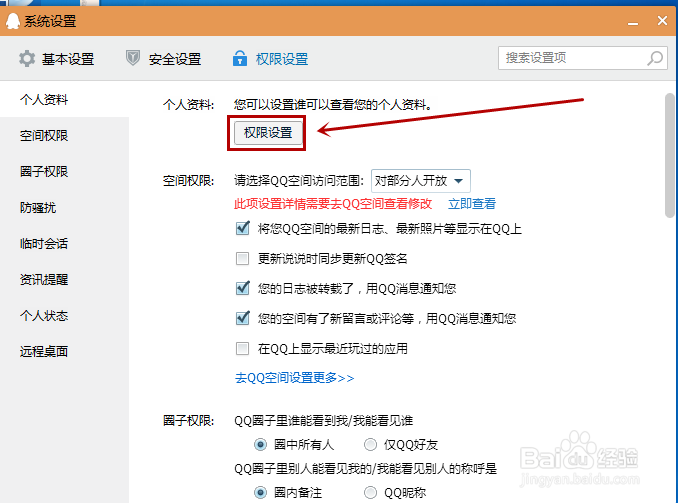The image size is (678, 503).
Task: Click the shield icon for 安全设置
Action: pos(133,58)
